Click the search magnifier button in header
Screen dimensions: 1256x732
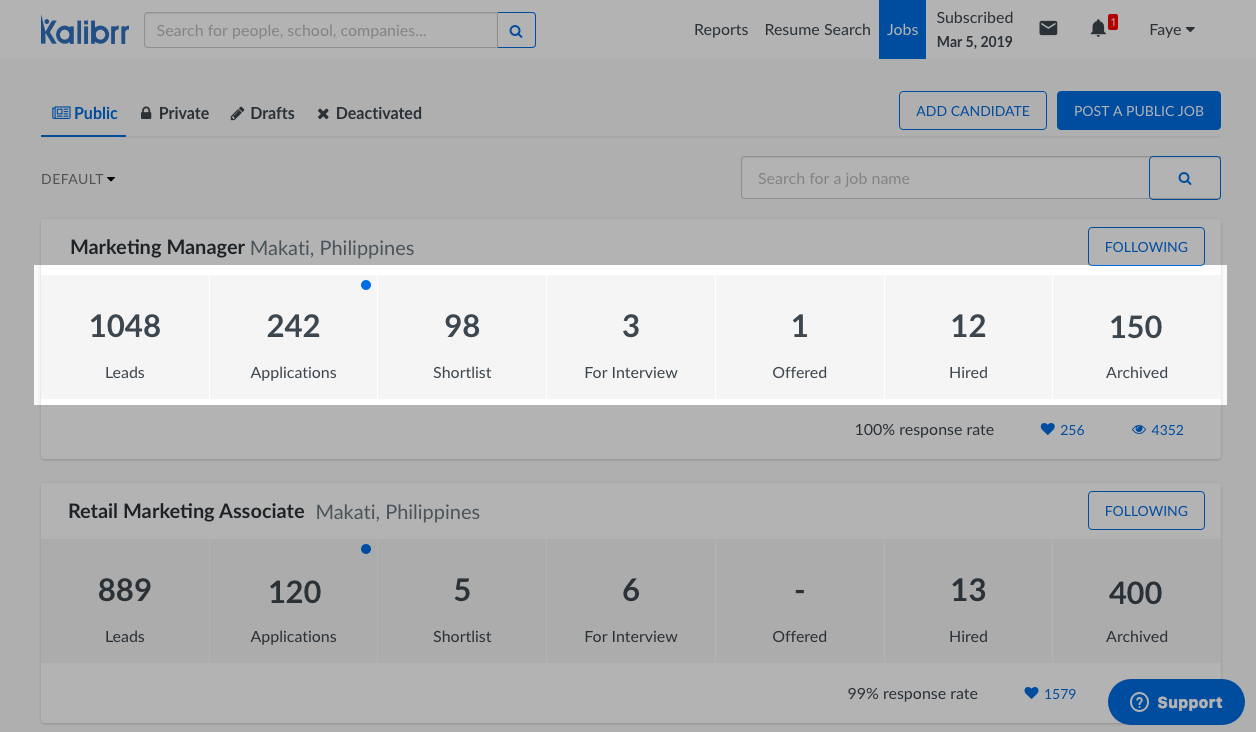coord(516,31)
